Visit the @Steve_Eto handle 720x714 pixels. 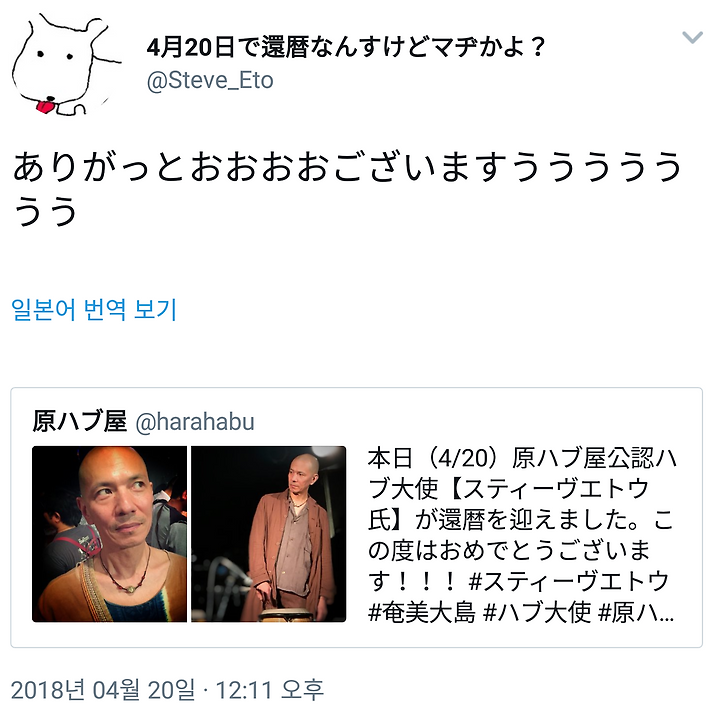coord(210,80)
